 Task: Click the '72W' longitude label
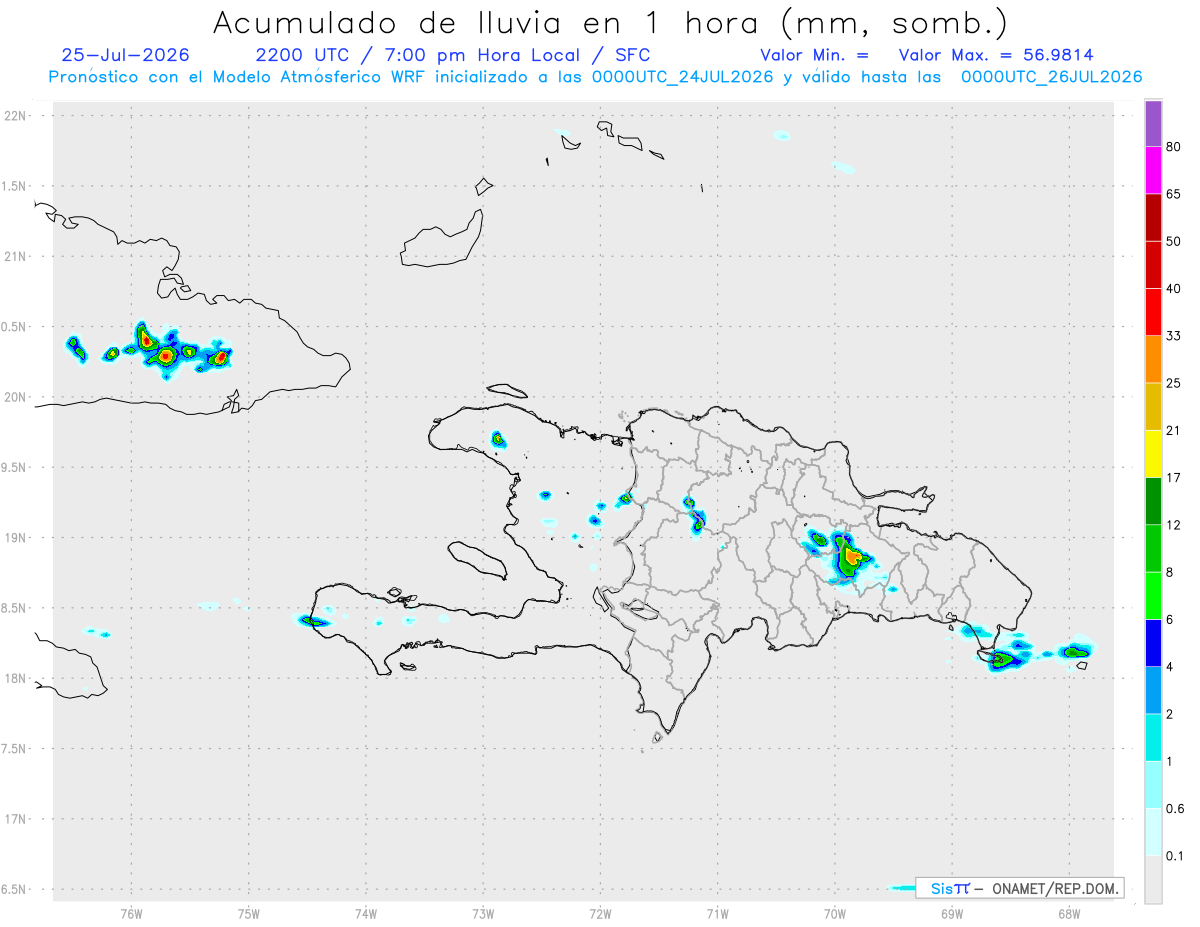click(x=600, y=914)
